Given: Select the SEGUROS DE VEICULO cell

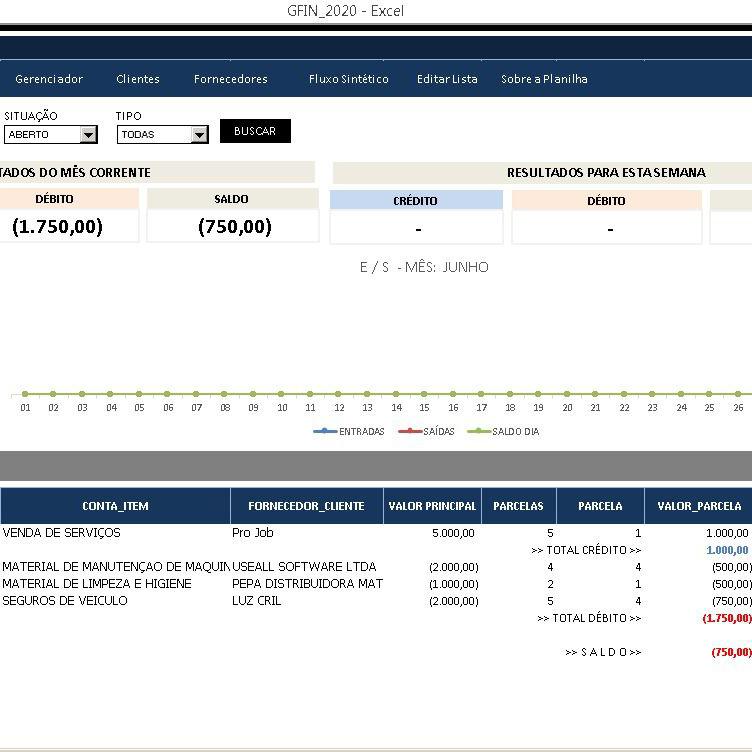Looking at the screenshot, I should click(65, 601).
